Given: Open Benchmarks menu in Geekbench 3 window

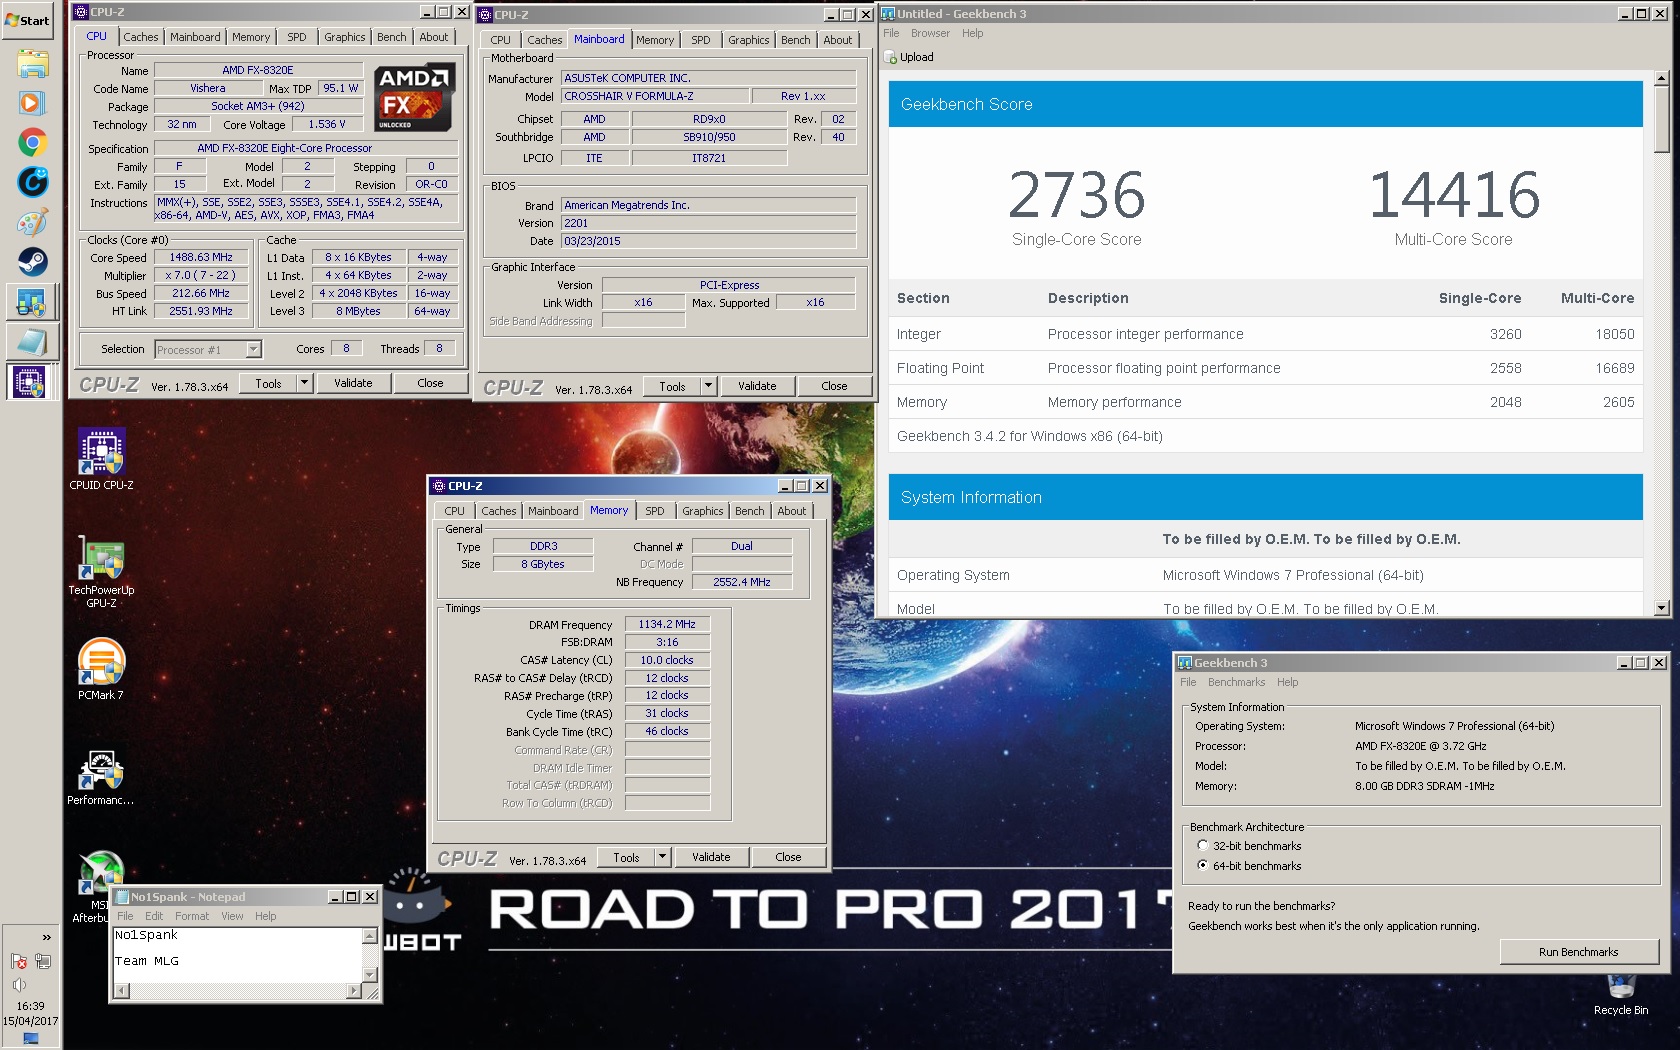Looking at the screenshot, I should [x=1236, y=682].
